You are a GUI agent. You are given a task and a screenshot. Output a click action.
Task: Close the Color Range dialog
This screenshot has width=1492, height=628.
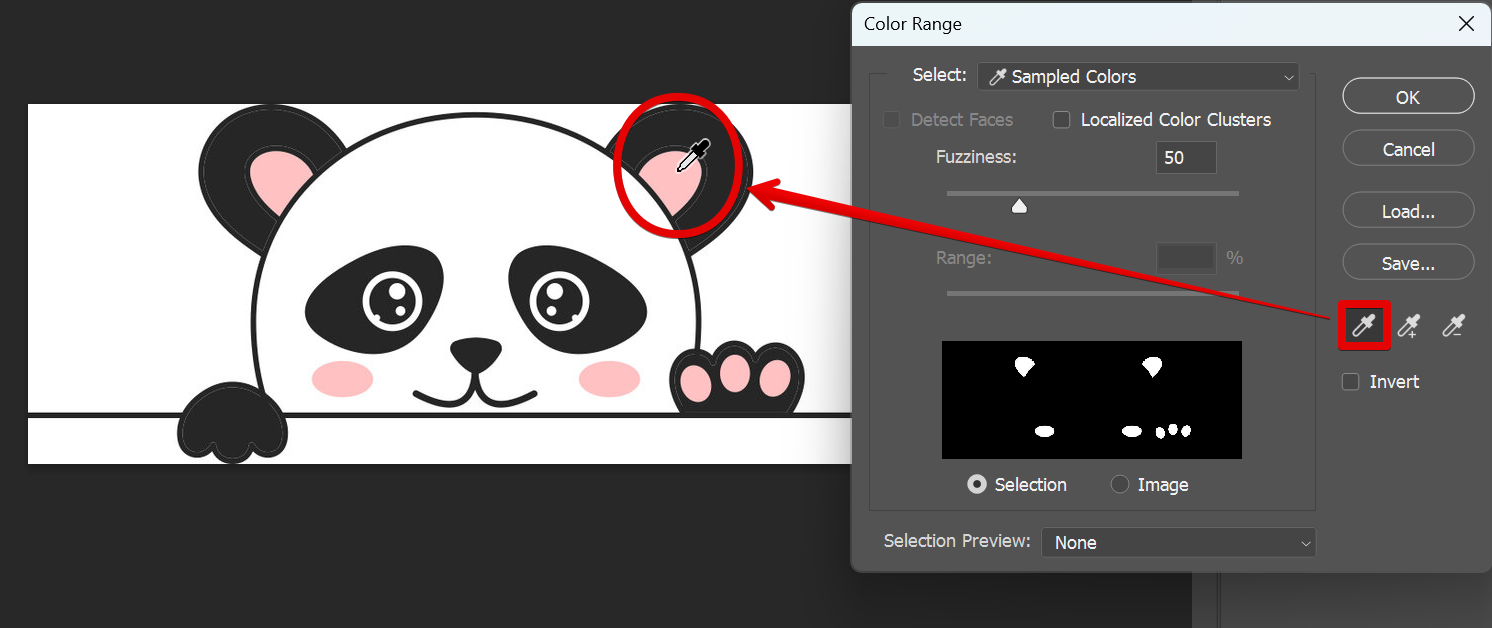(x=1466, y=24)
